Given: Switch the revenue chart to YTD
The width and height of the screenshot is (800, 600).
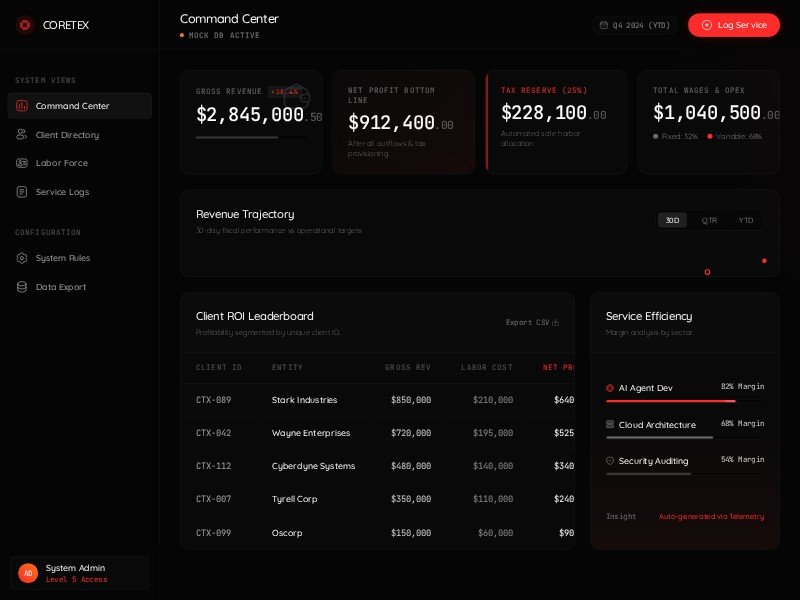Looking at the screenshot, I should click(746, 220).
